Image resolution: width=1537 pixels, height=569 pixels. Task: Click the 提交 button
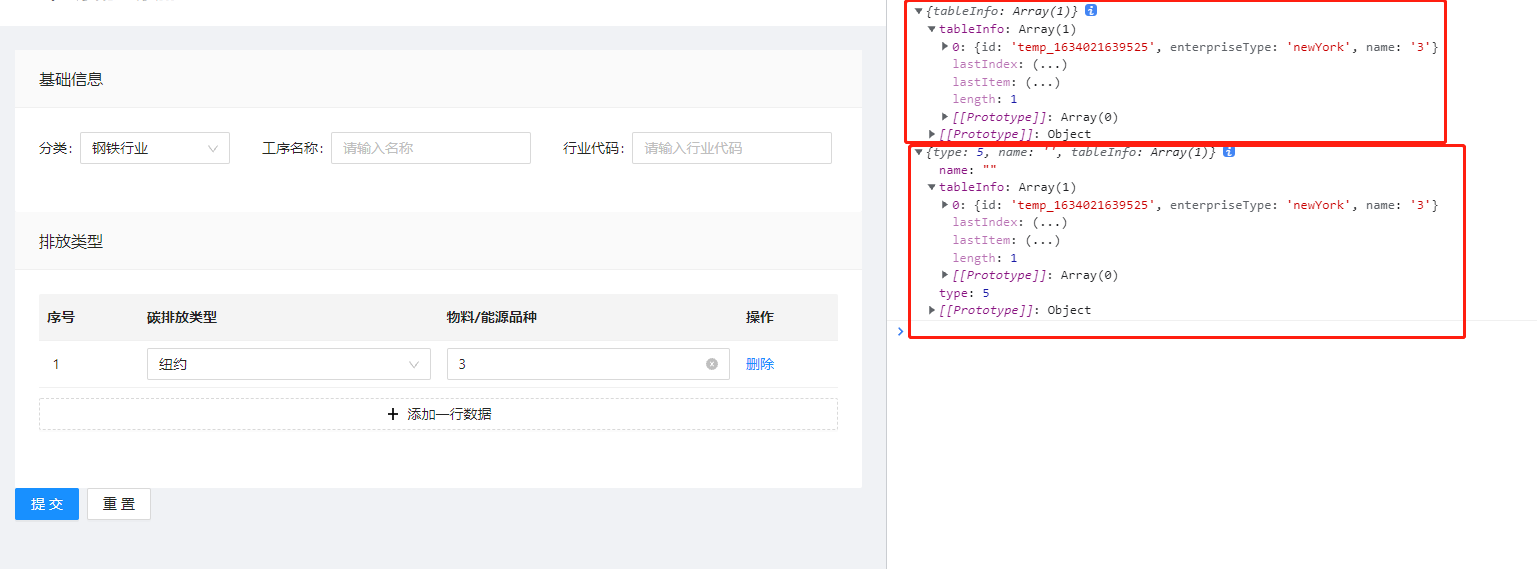tap(47, 504)
